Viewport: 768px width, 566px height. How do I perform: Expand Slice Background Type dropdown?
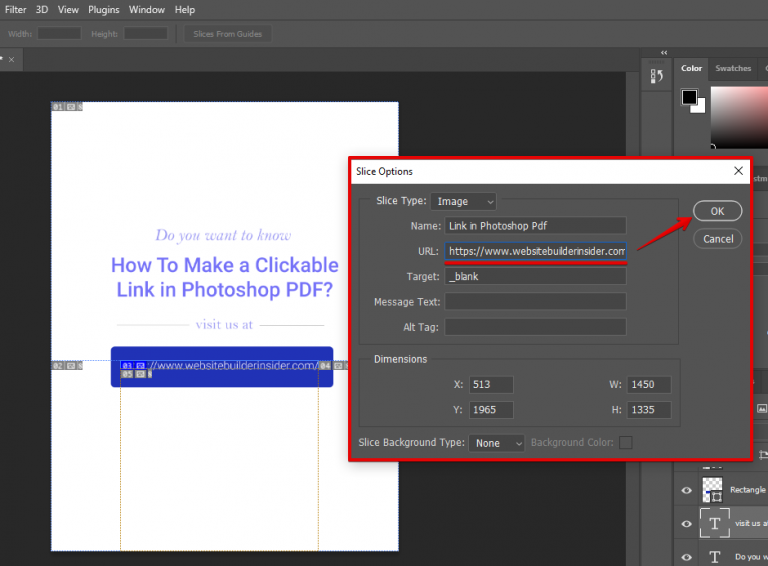coord(497,442)
